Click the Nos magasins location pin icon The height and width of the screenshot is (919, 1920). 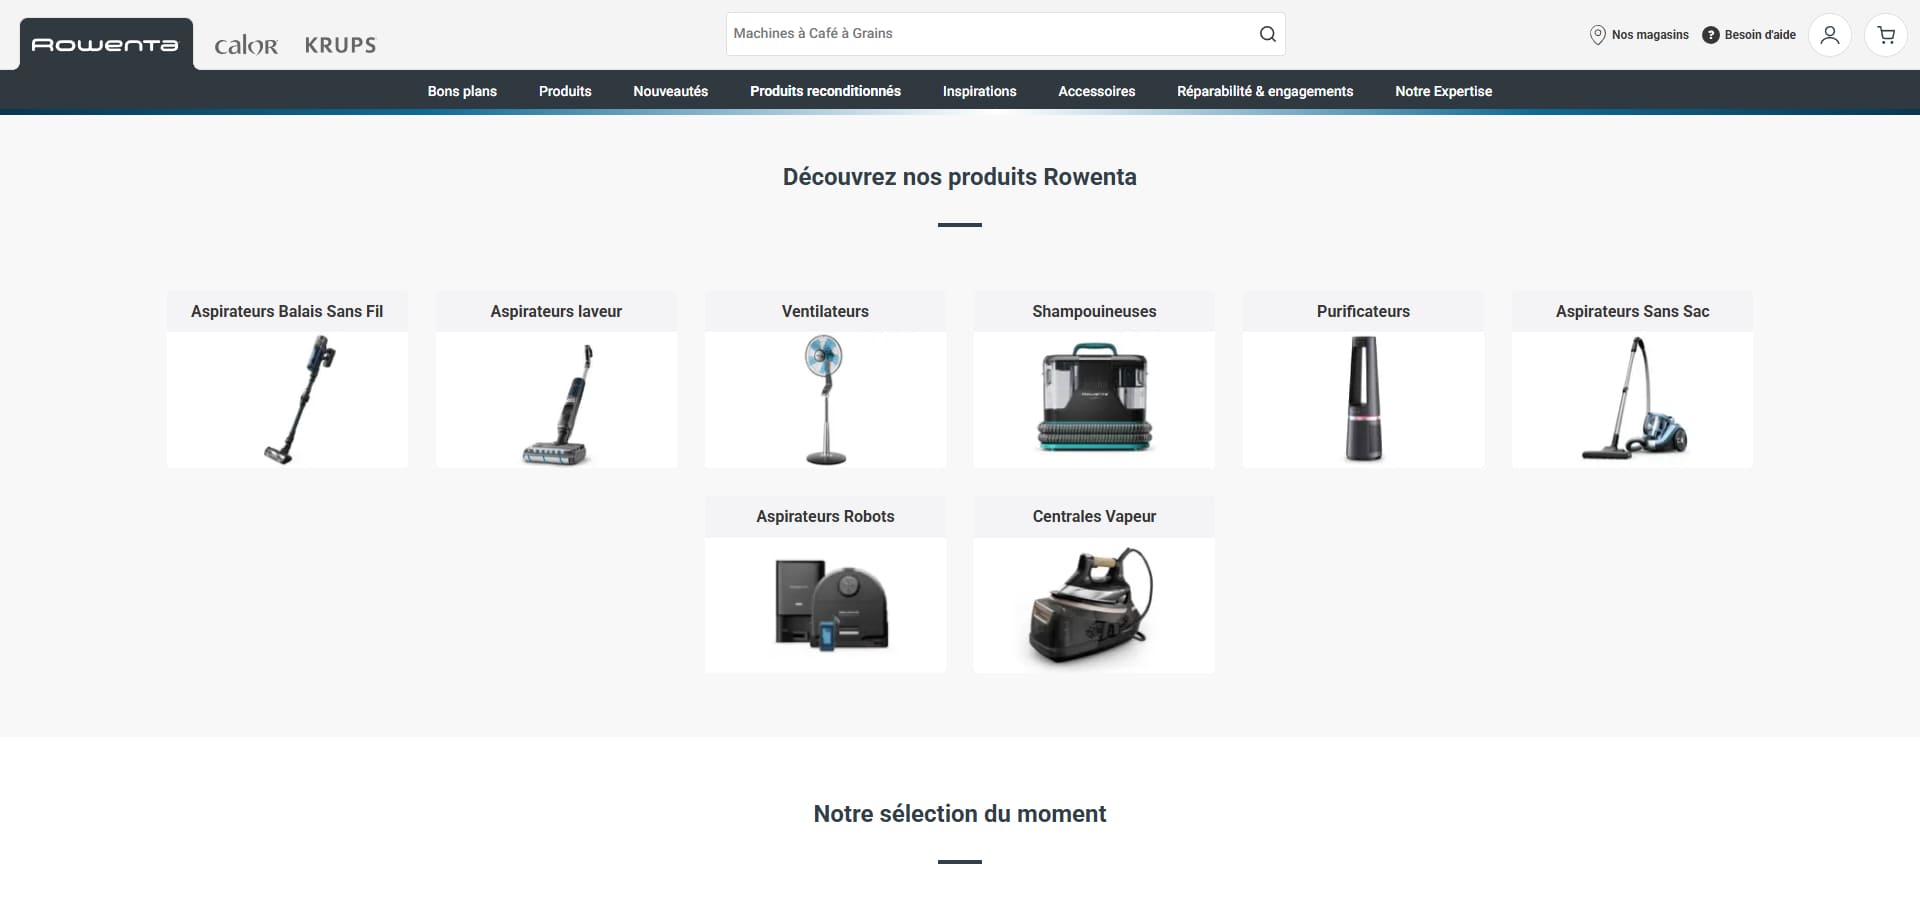tap(1598, 35)
